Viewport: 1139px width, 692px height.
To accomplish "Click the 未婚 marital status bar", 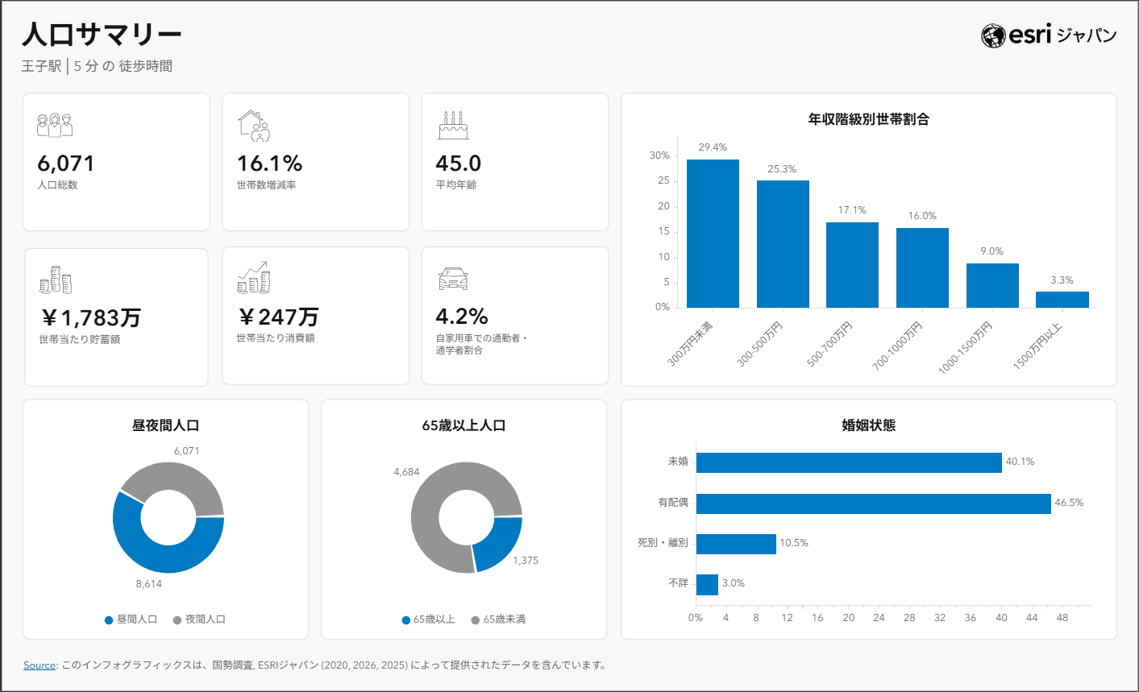I will (x=848, y=462).
